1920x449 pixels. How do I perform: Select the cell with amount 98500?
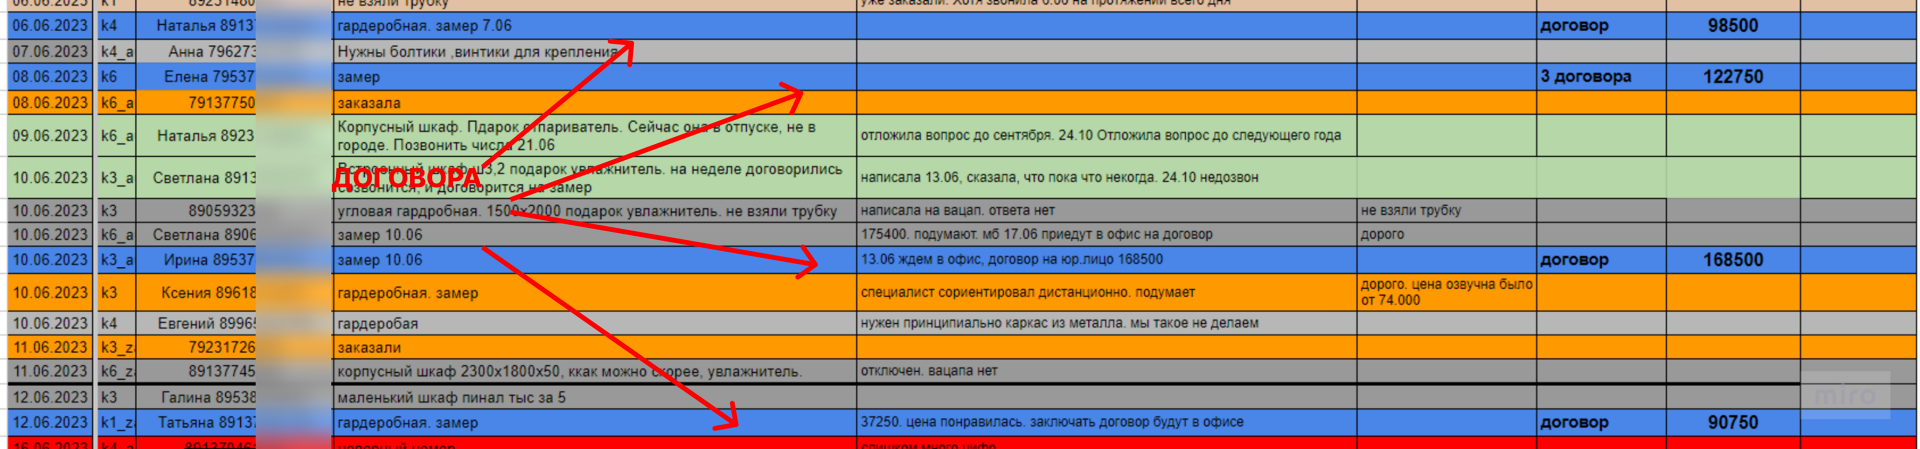tap(1732, 26)
